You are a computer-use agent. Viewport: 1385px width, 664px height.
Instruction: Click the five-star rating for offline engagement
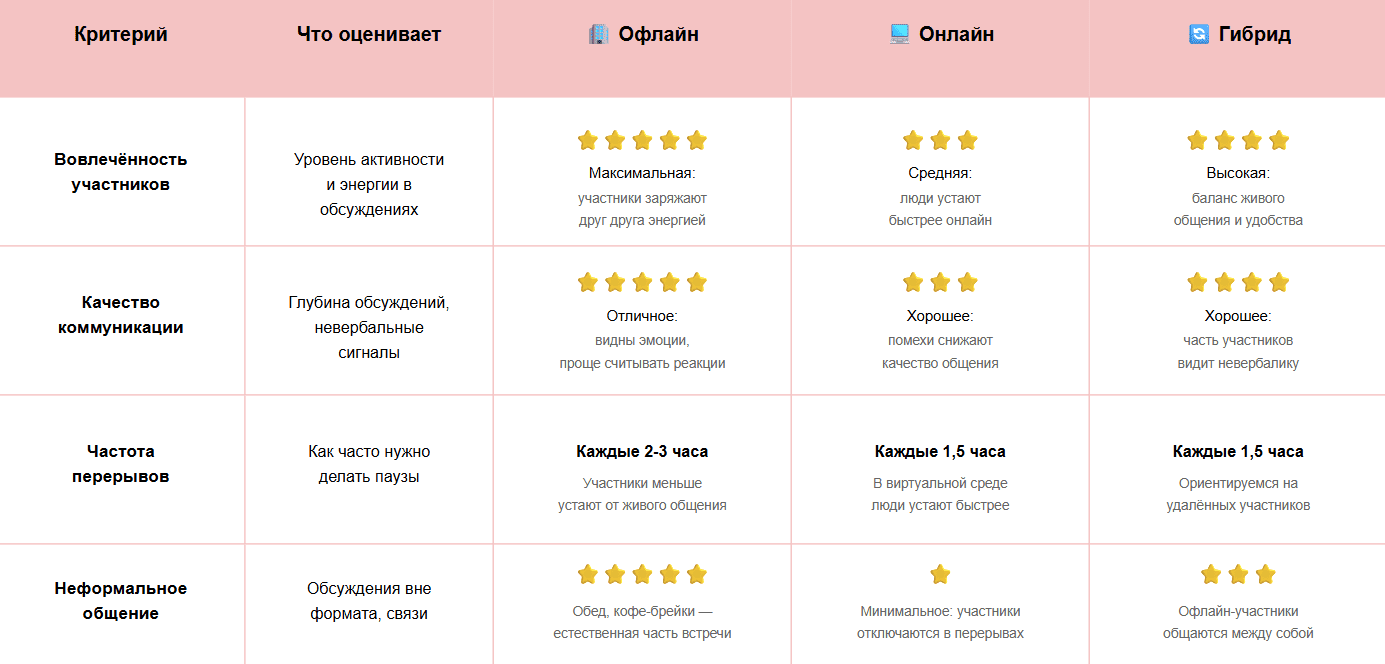coord(642,140)
